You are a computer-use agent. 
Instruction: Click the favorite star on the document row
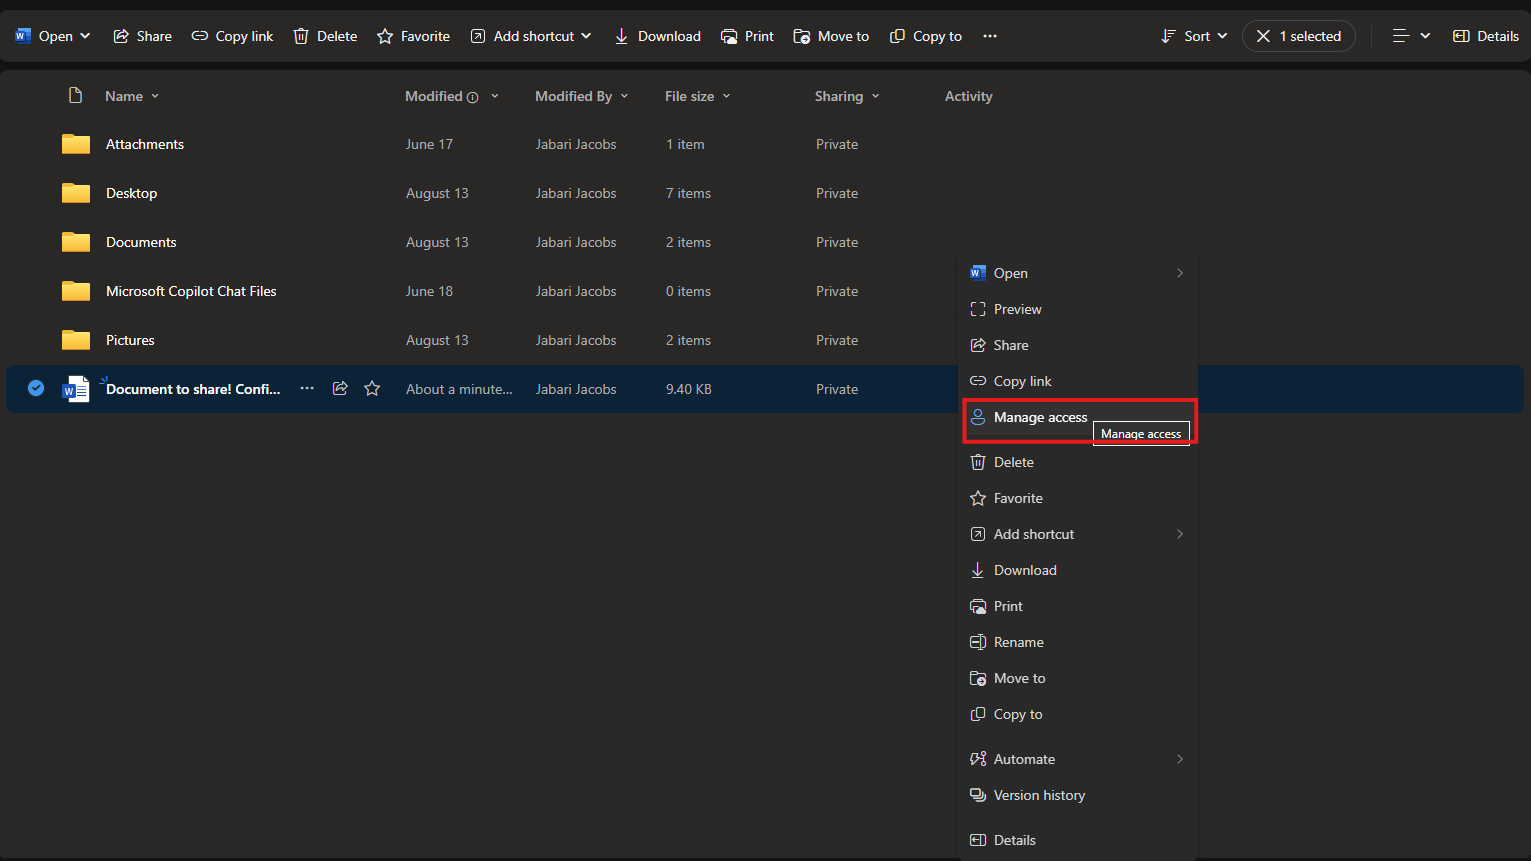pyautogui.click(x=372, y=389)
